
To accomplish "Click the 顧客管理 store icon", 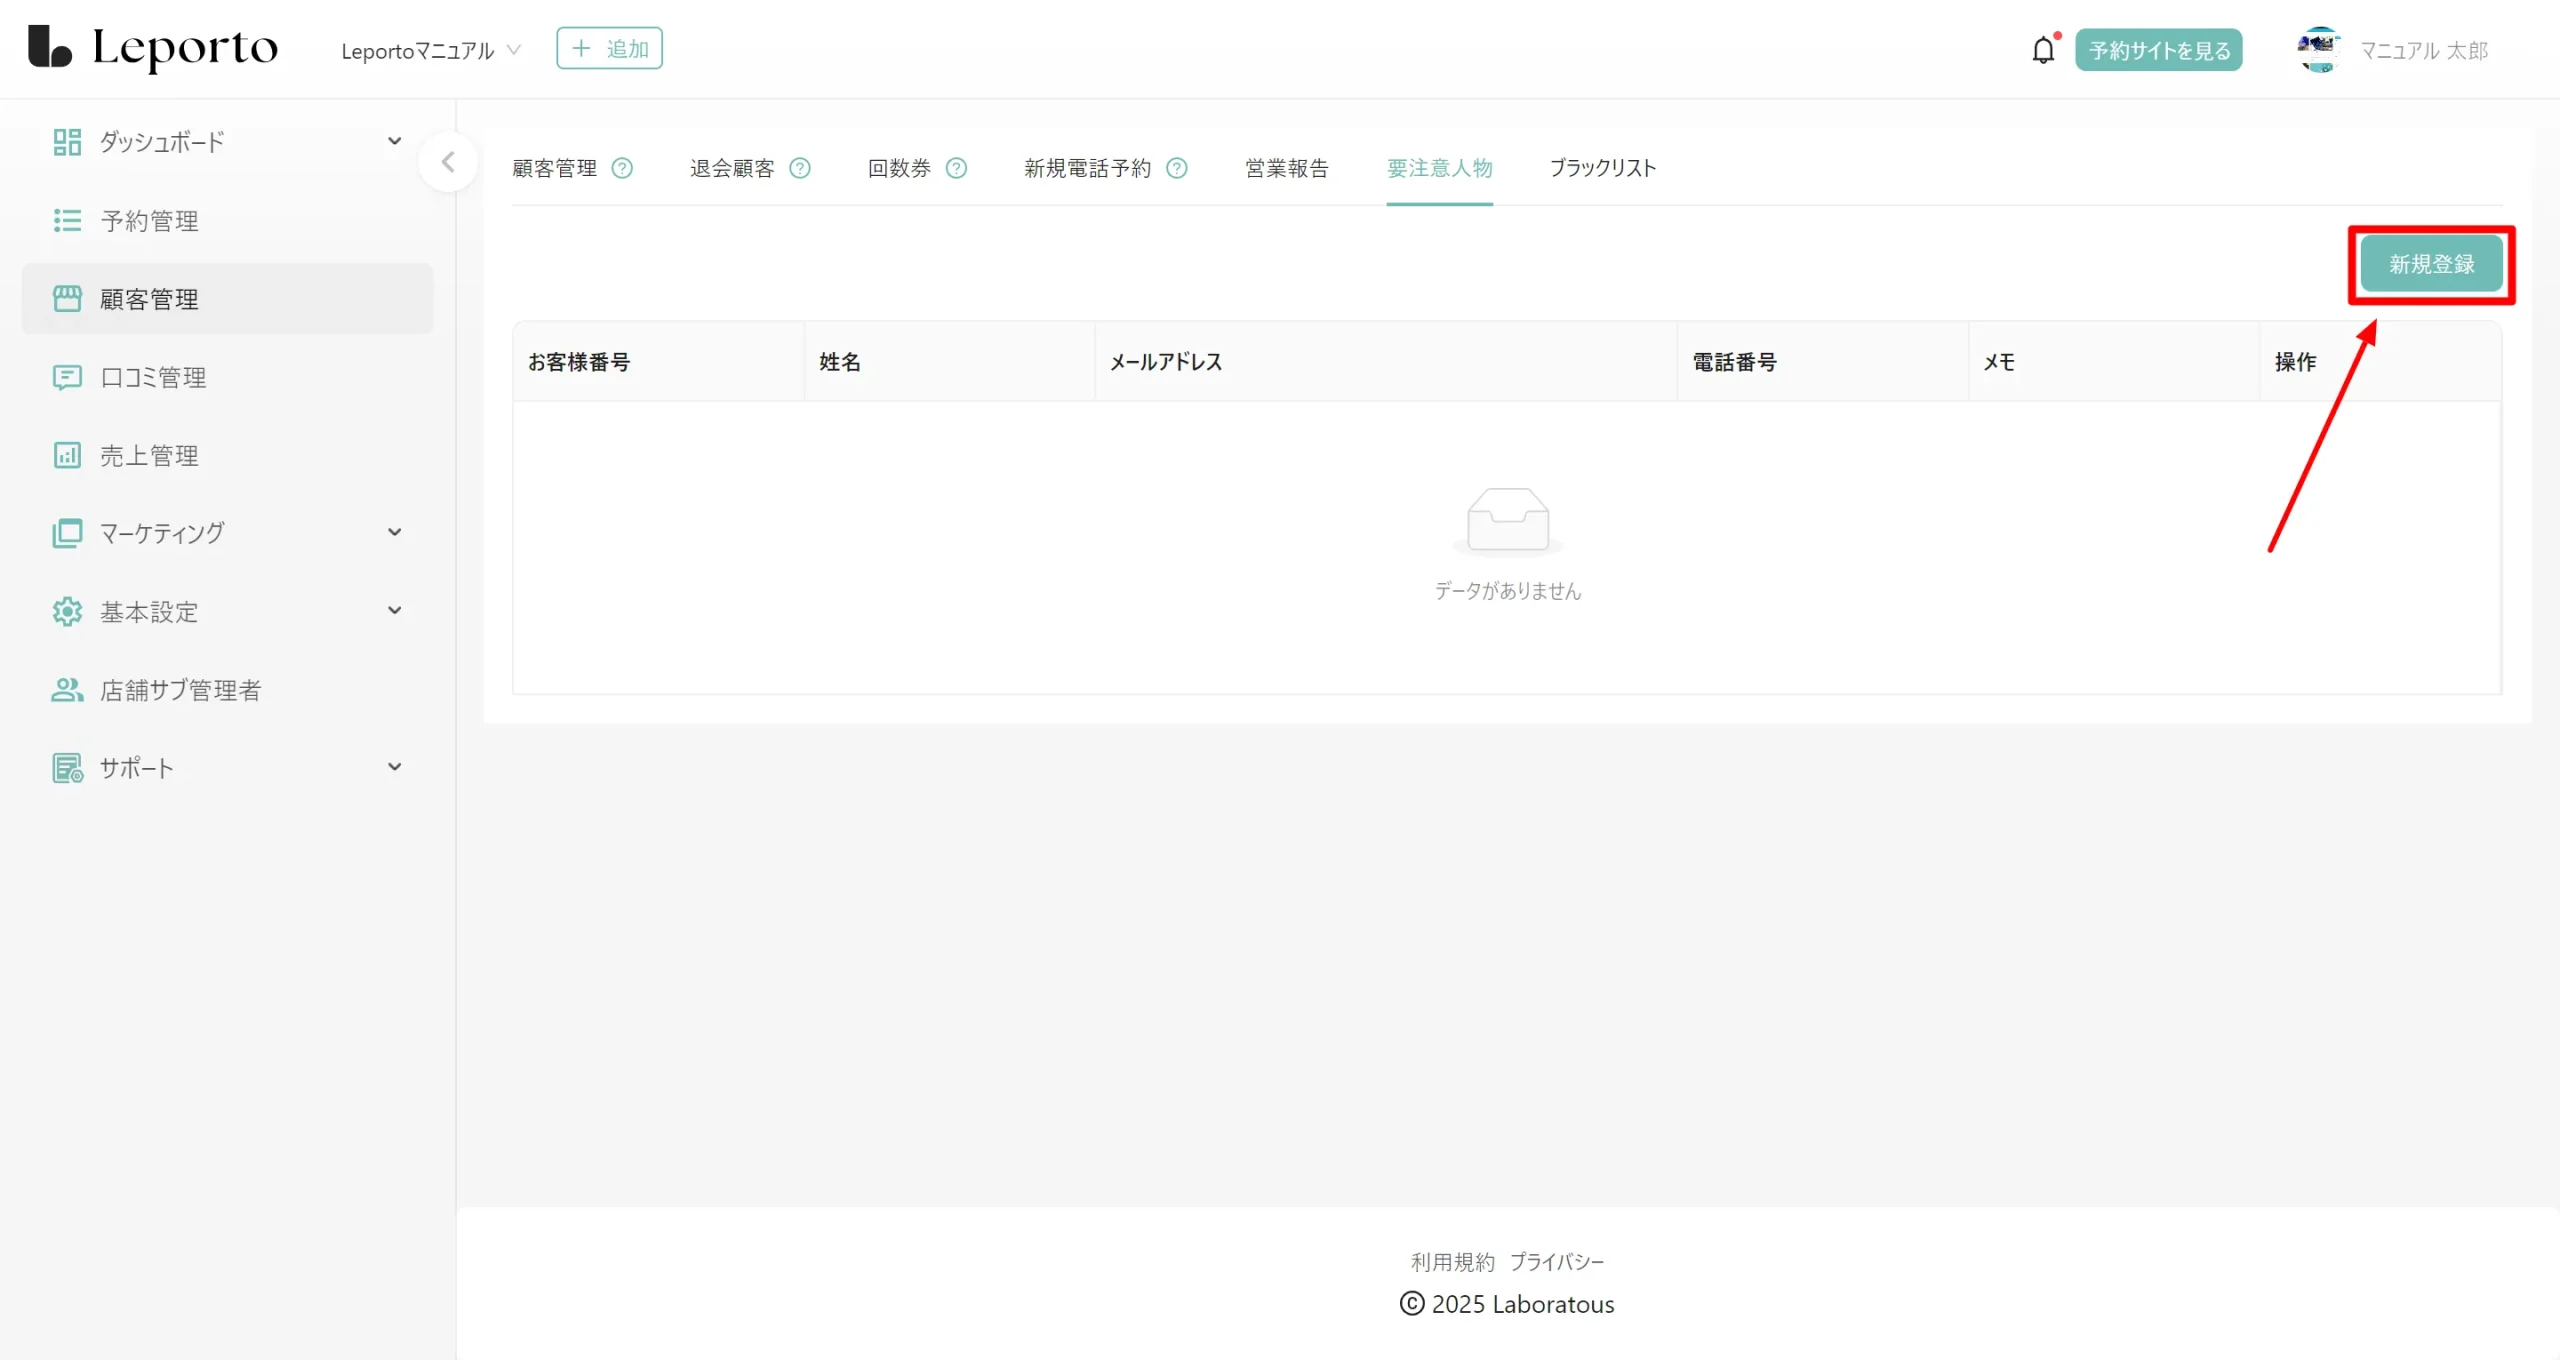I will coord(67,298).
